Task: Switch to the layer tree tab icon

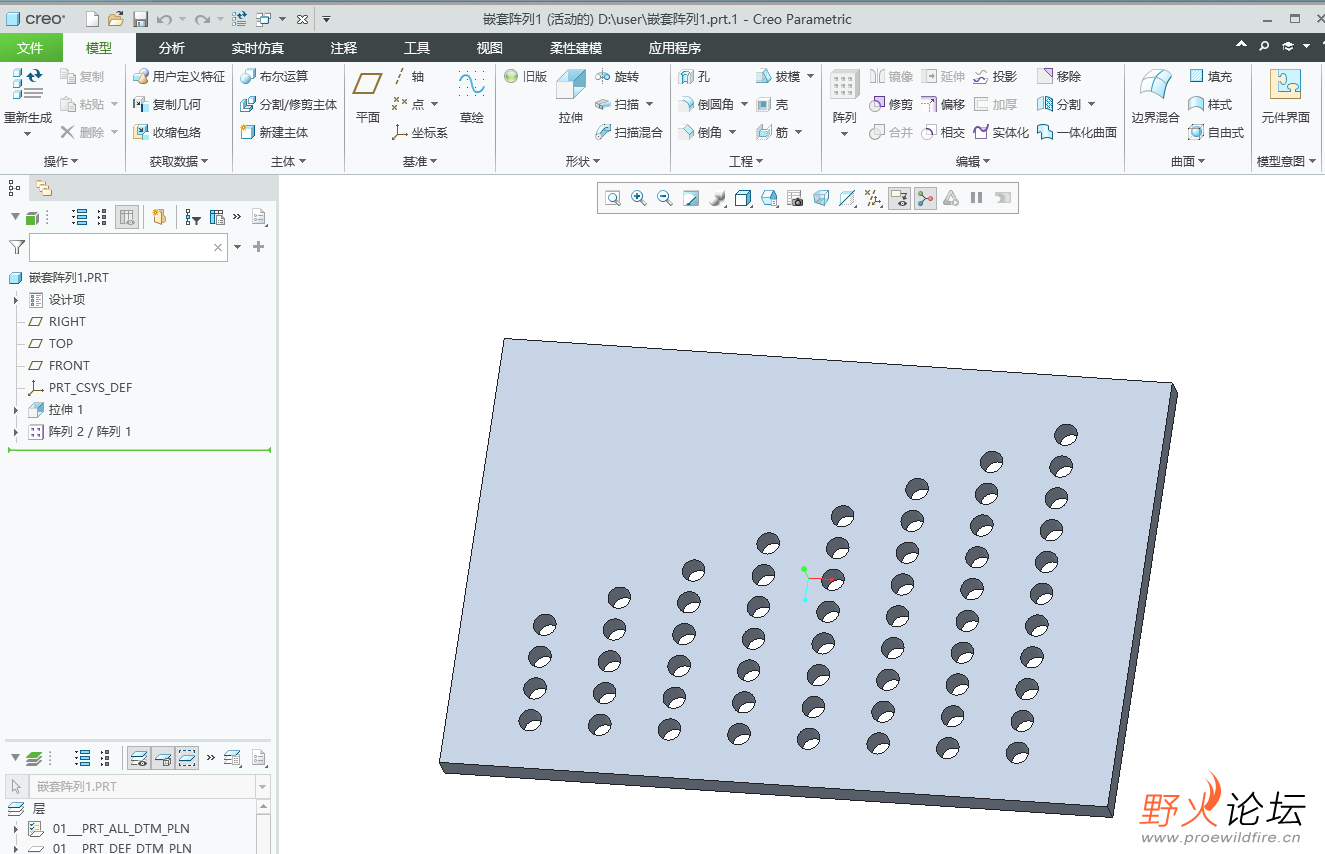Action: pos(43,188)
